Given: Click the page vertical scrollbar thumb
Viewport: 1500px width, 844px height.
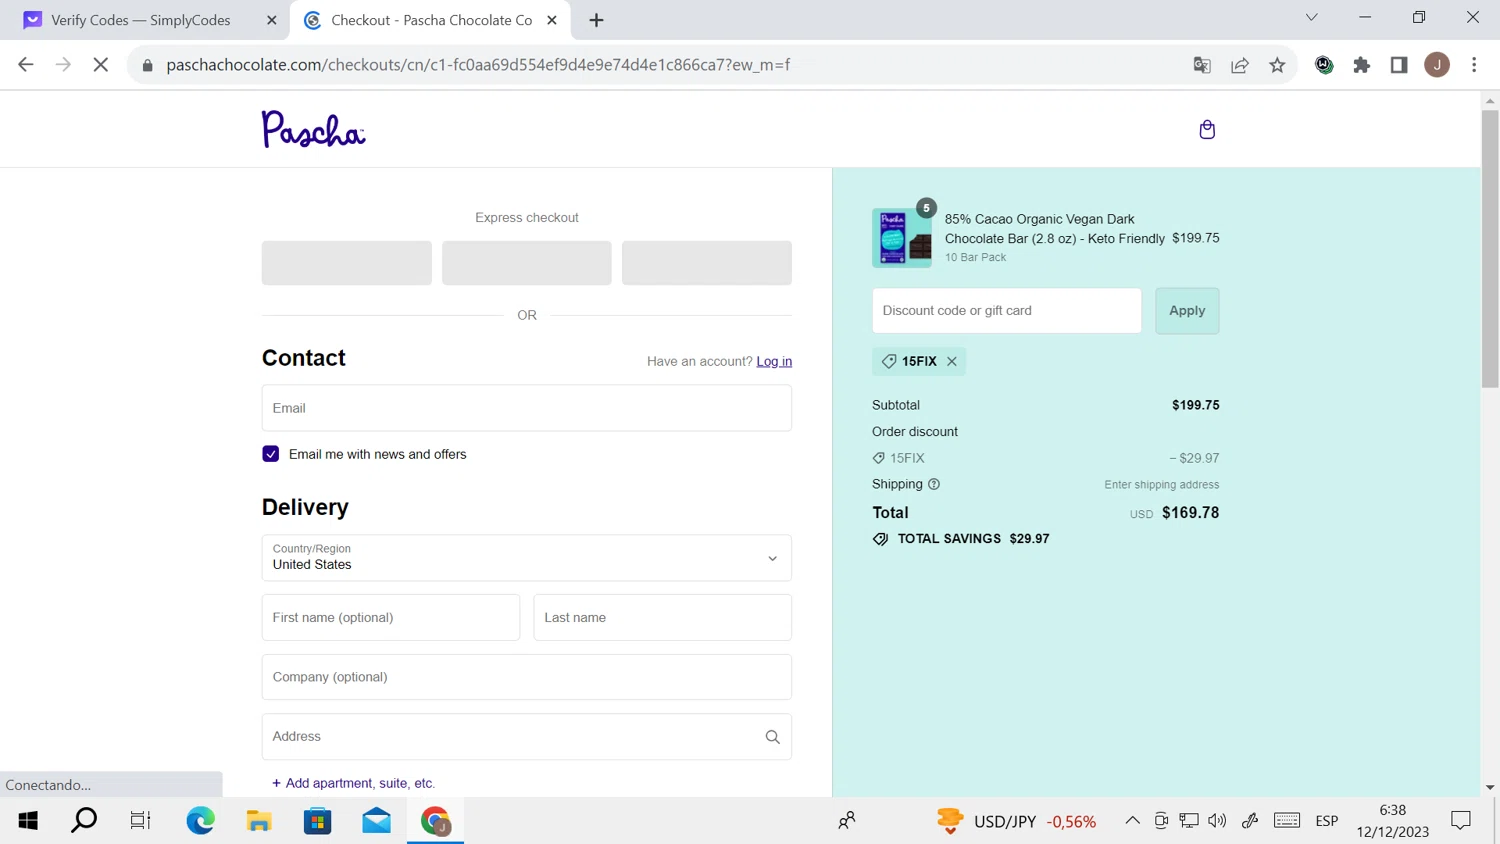Looking at the screenshot, I should coord(1490,248).
